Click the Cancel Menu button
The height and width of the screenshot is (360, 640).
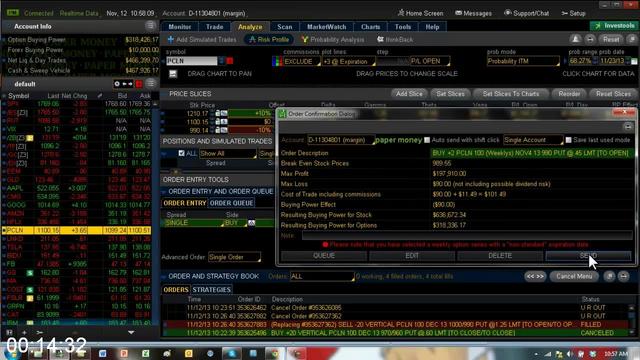574,276
